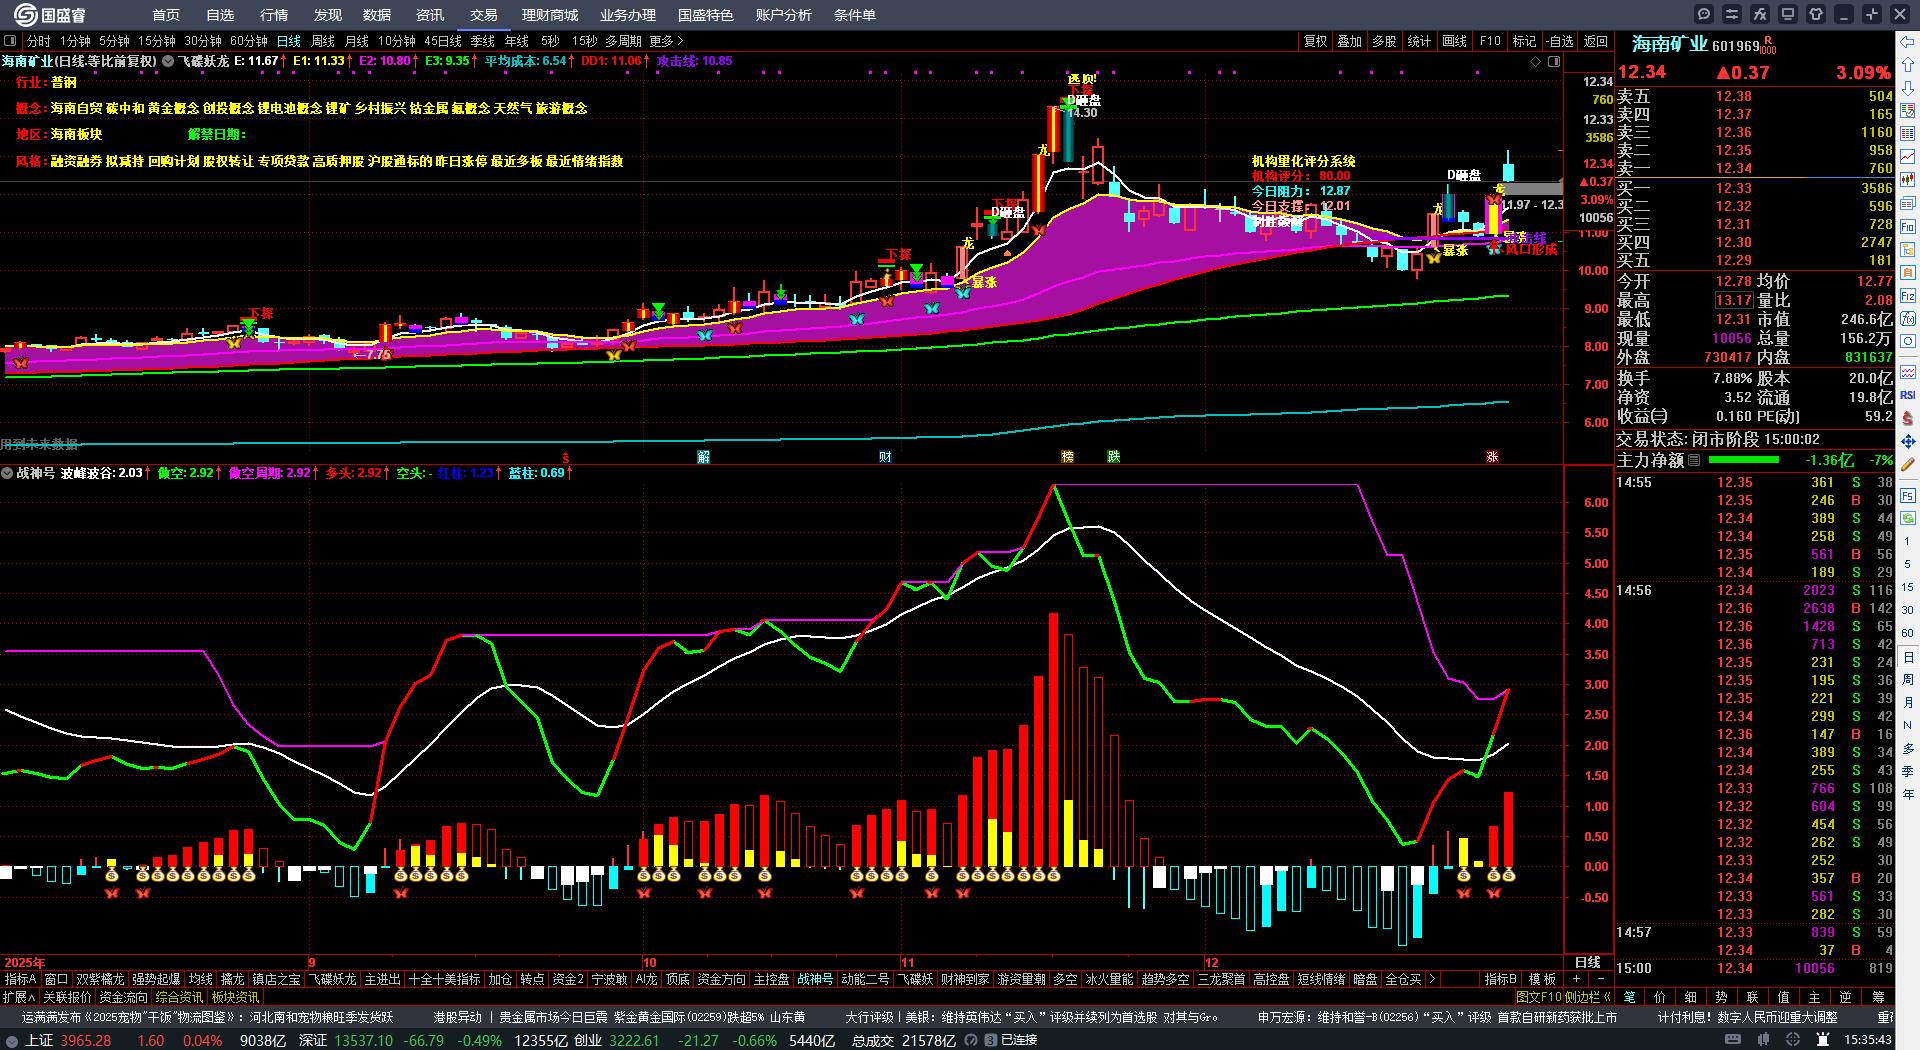Open the candlestick chart icon in sidebar

[x=1908, y=181]
